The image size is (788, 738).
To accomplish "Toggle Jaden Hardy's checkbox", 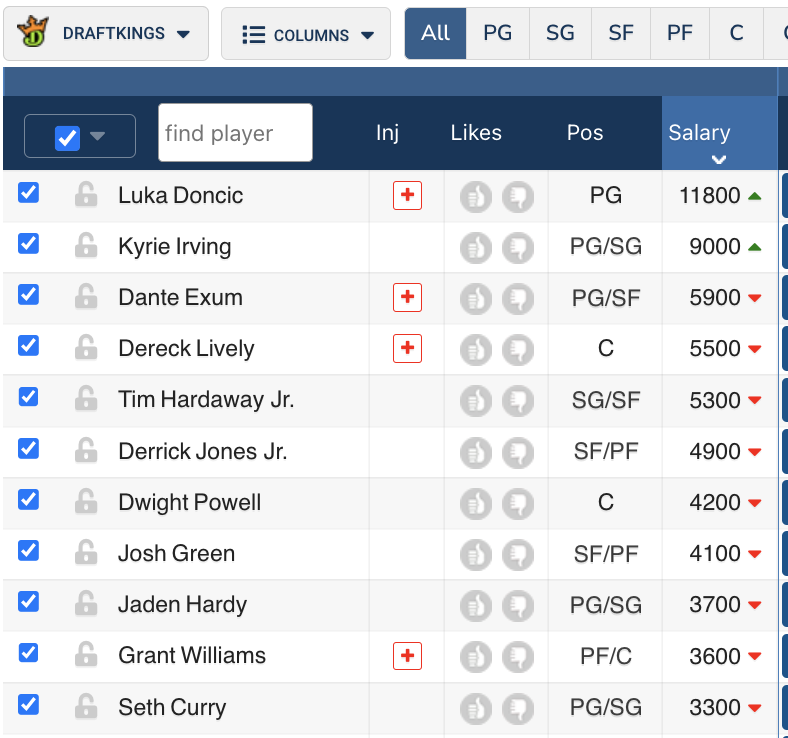I will tap(29, 601).
